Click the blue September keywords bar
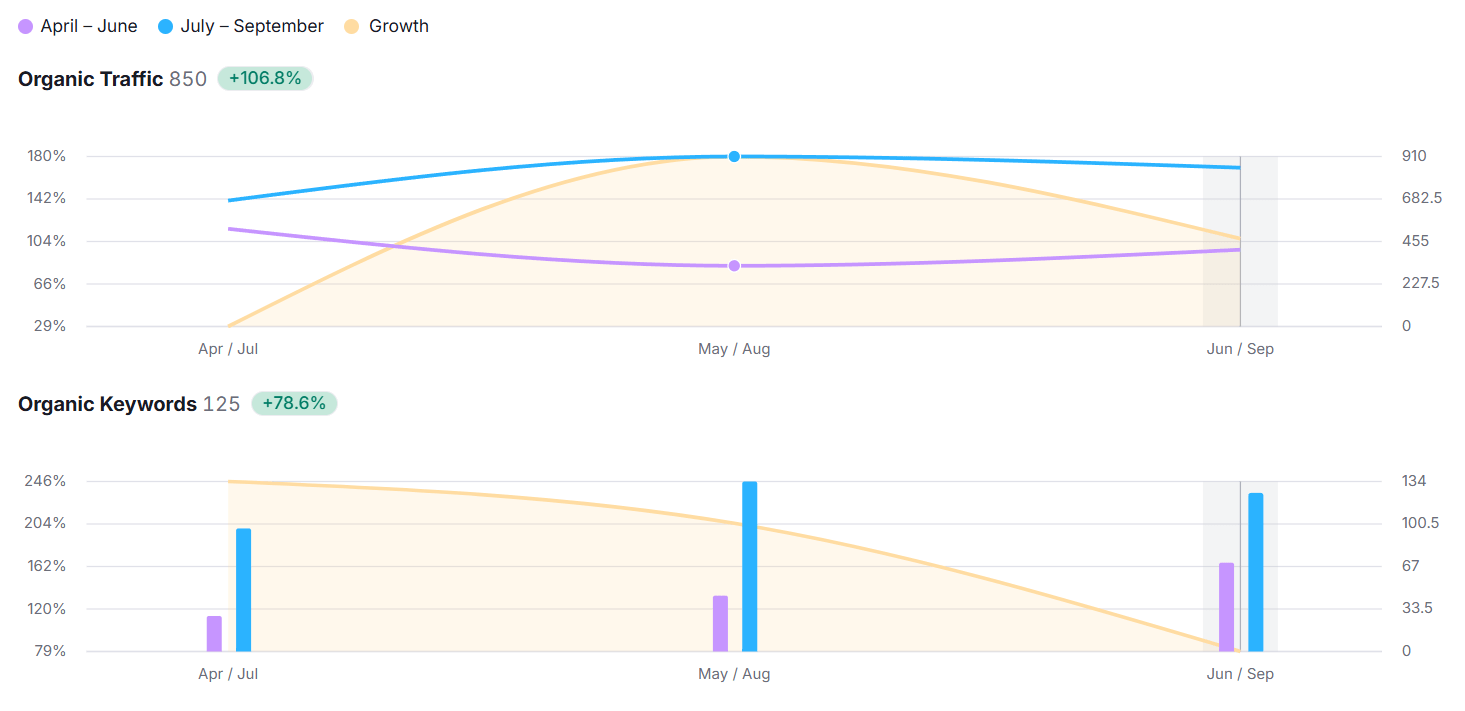The image size is (1465, 711). [x=1255, y=572]
